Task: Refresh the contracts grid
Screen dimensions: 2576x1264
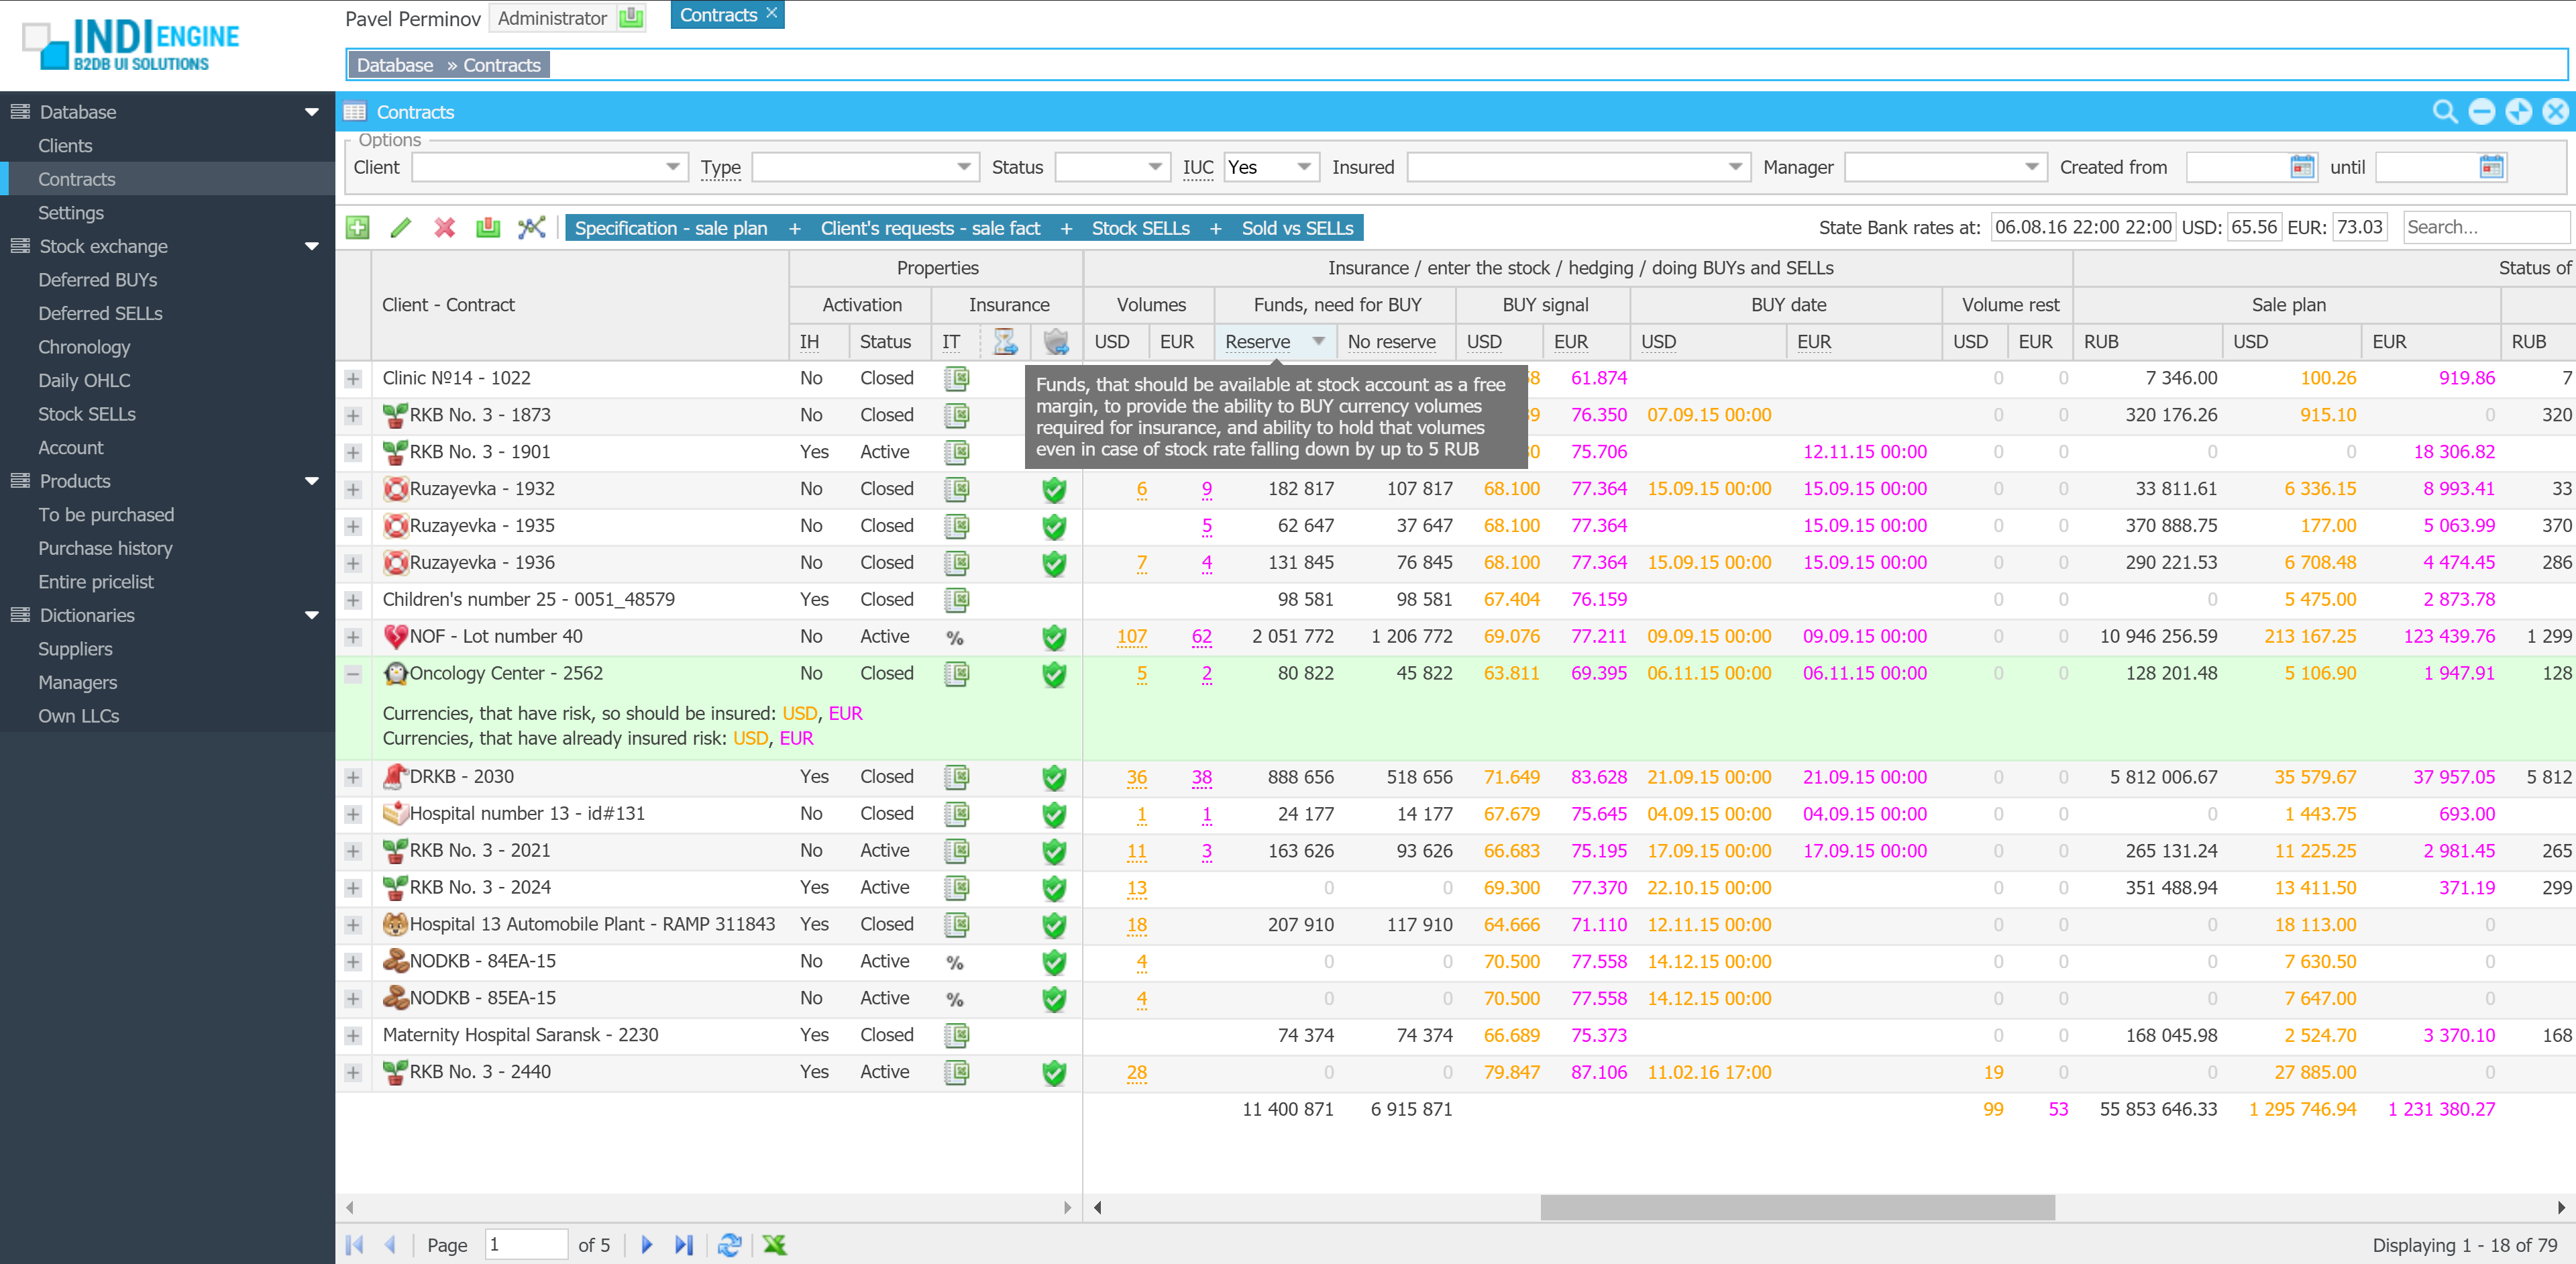Action: 729,1244
